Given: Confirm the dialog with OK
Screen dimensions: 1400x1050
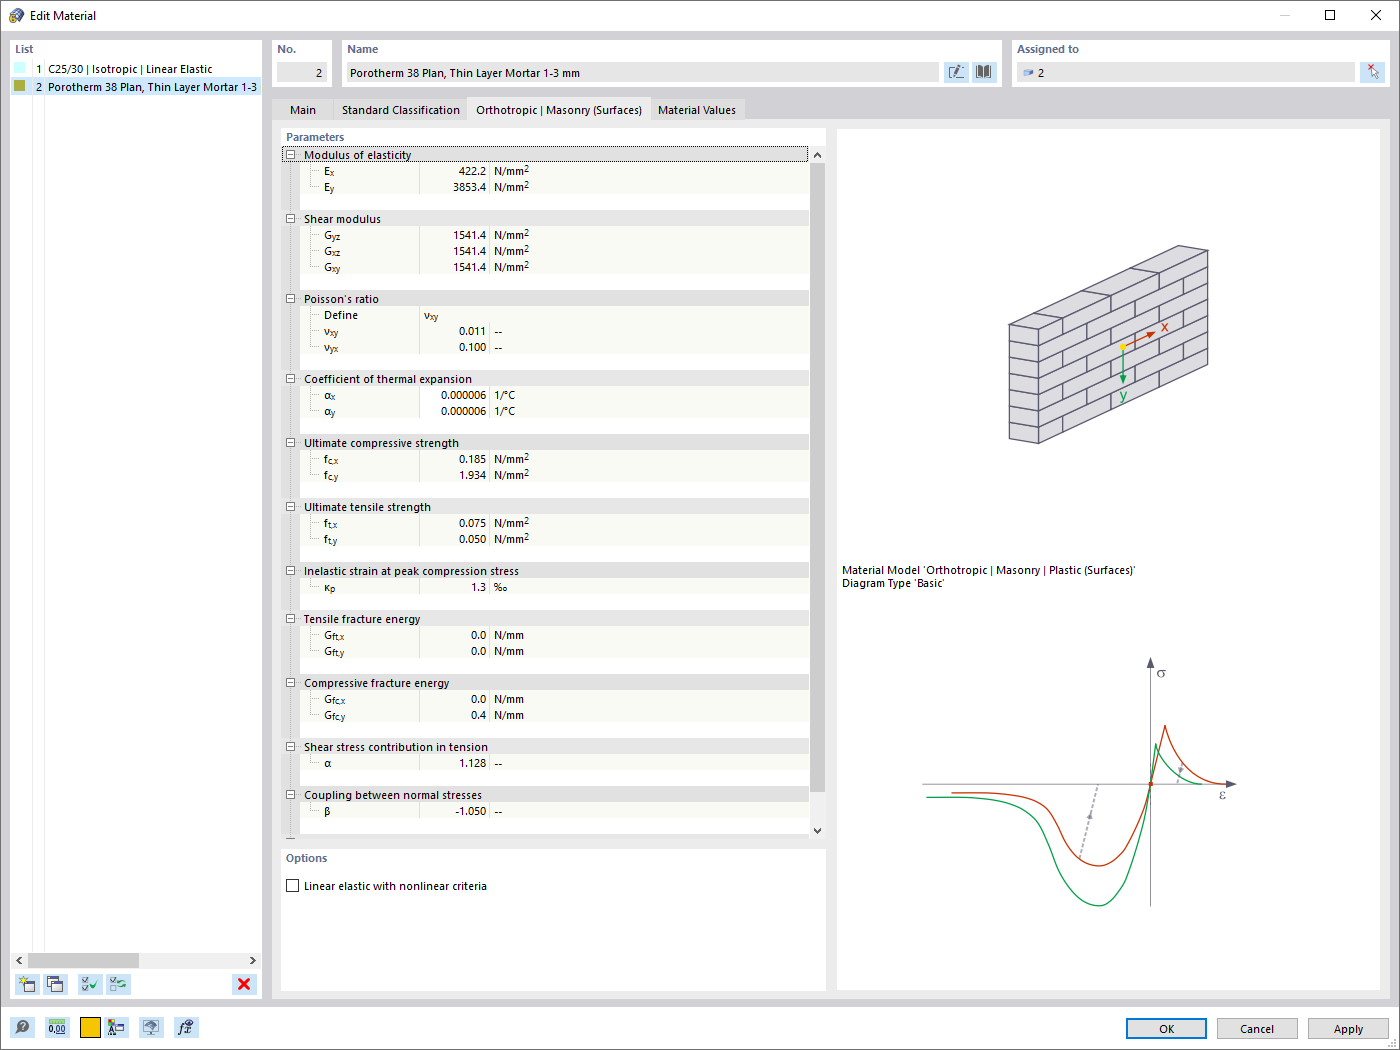Looking at the screenshot, I should click(1166, 1028).
